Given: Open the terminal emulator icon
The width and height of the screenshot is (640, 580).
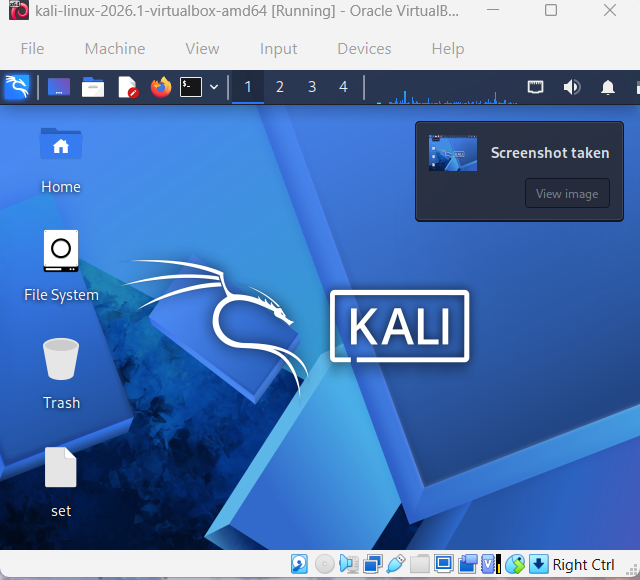Looking at the screenshot, I should click(191, 87).
